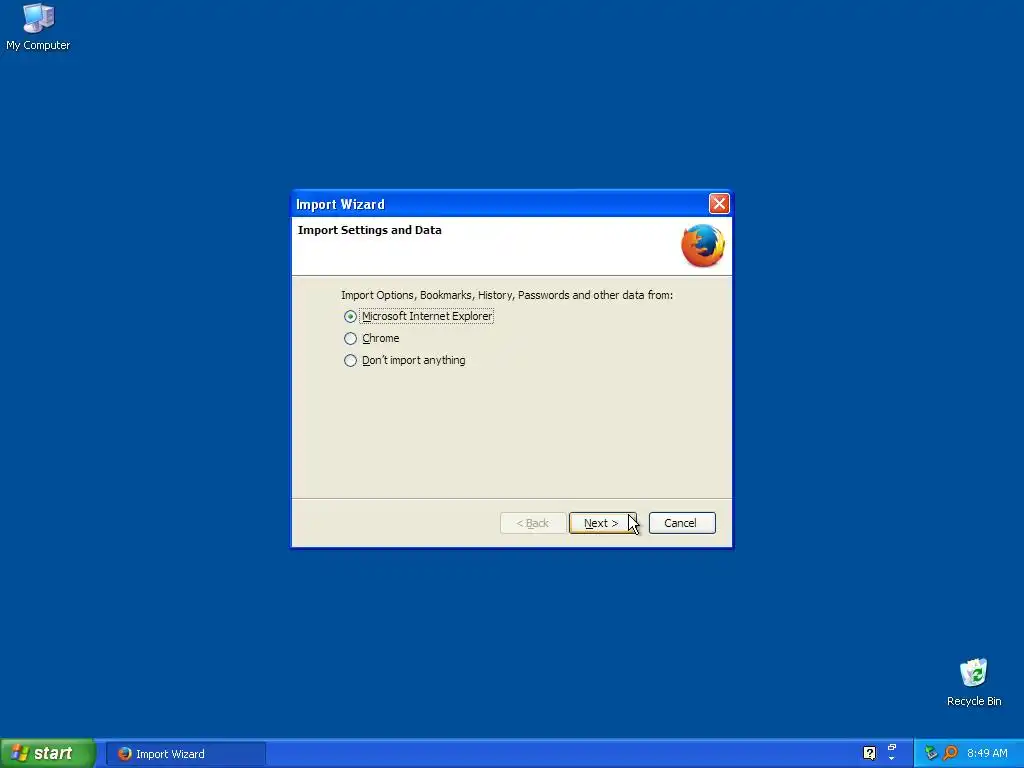Screen dimensions: 1024x768
Task: Click the Firefox logo in the wizard header
Action: (x=703, y=246)
